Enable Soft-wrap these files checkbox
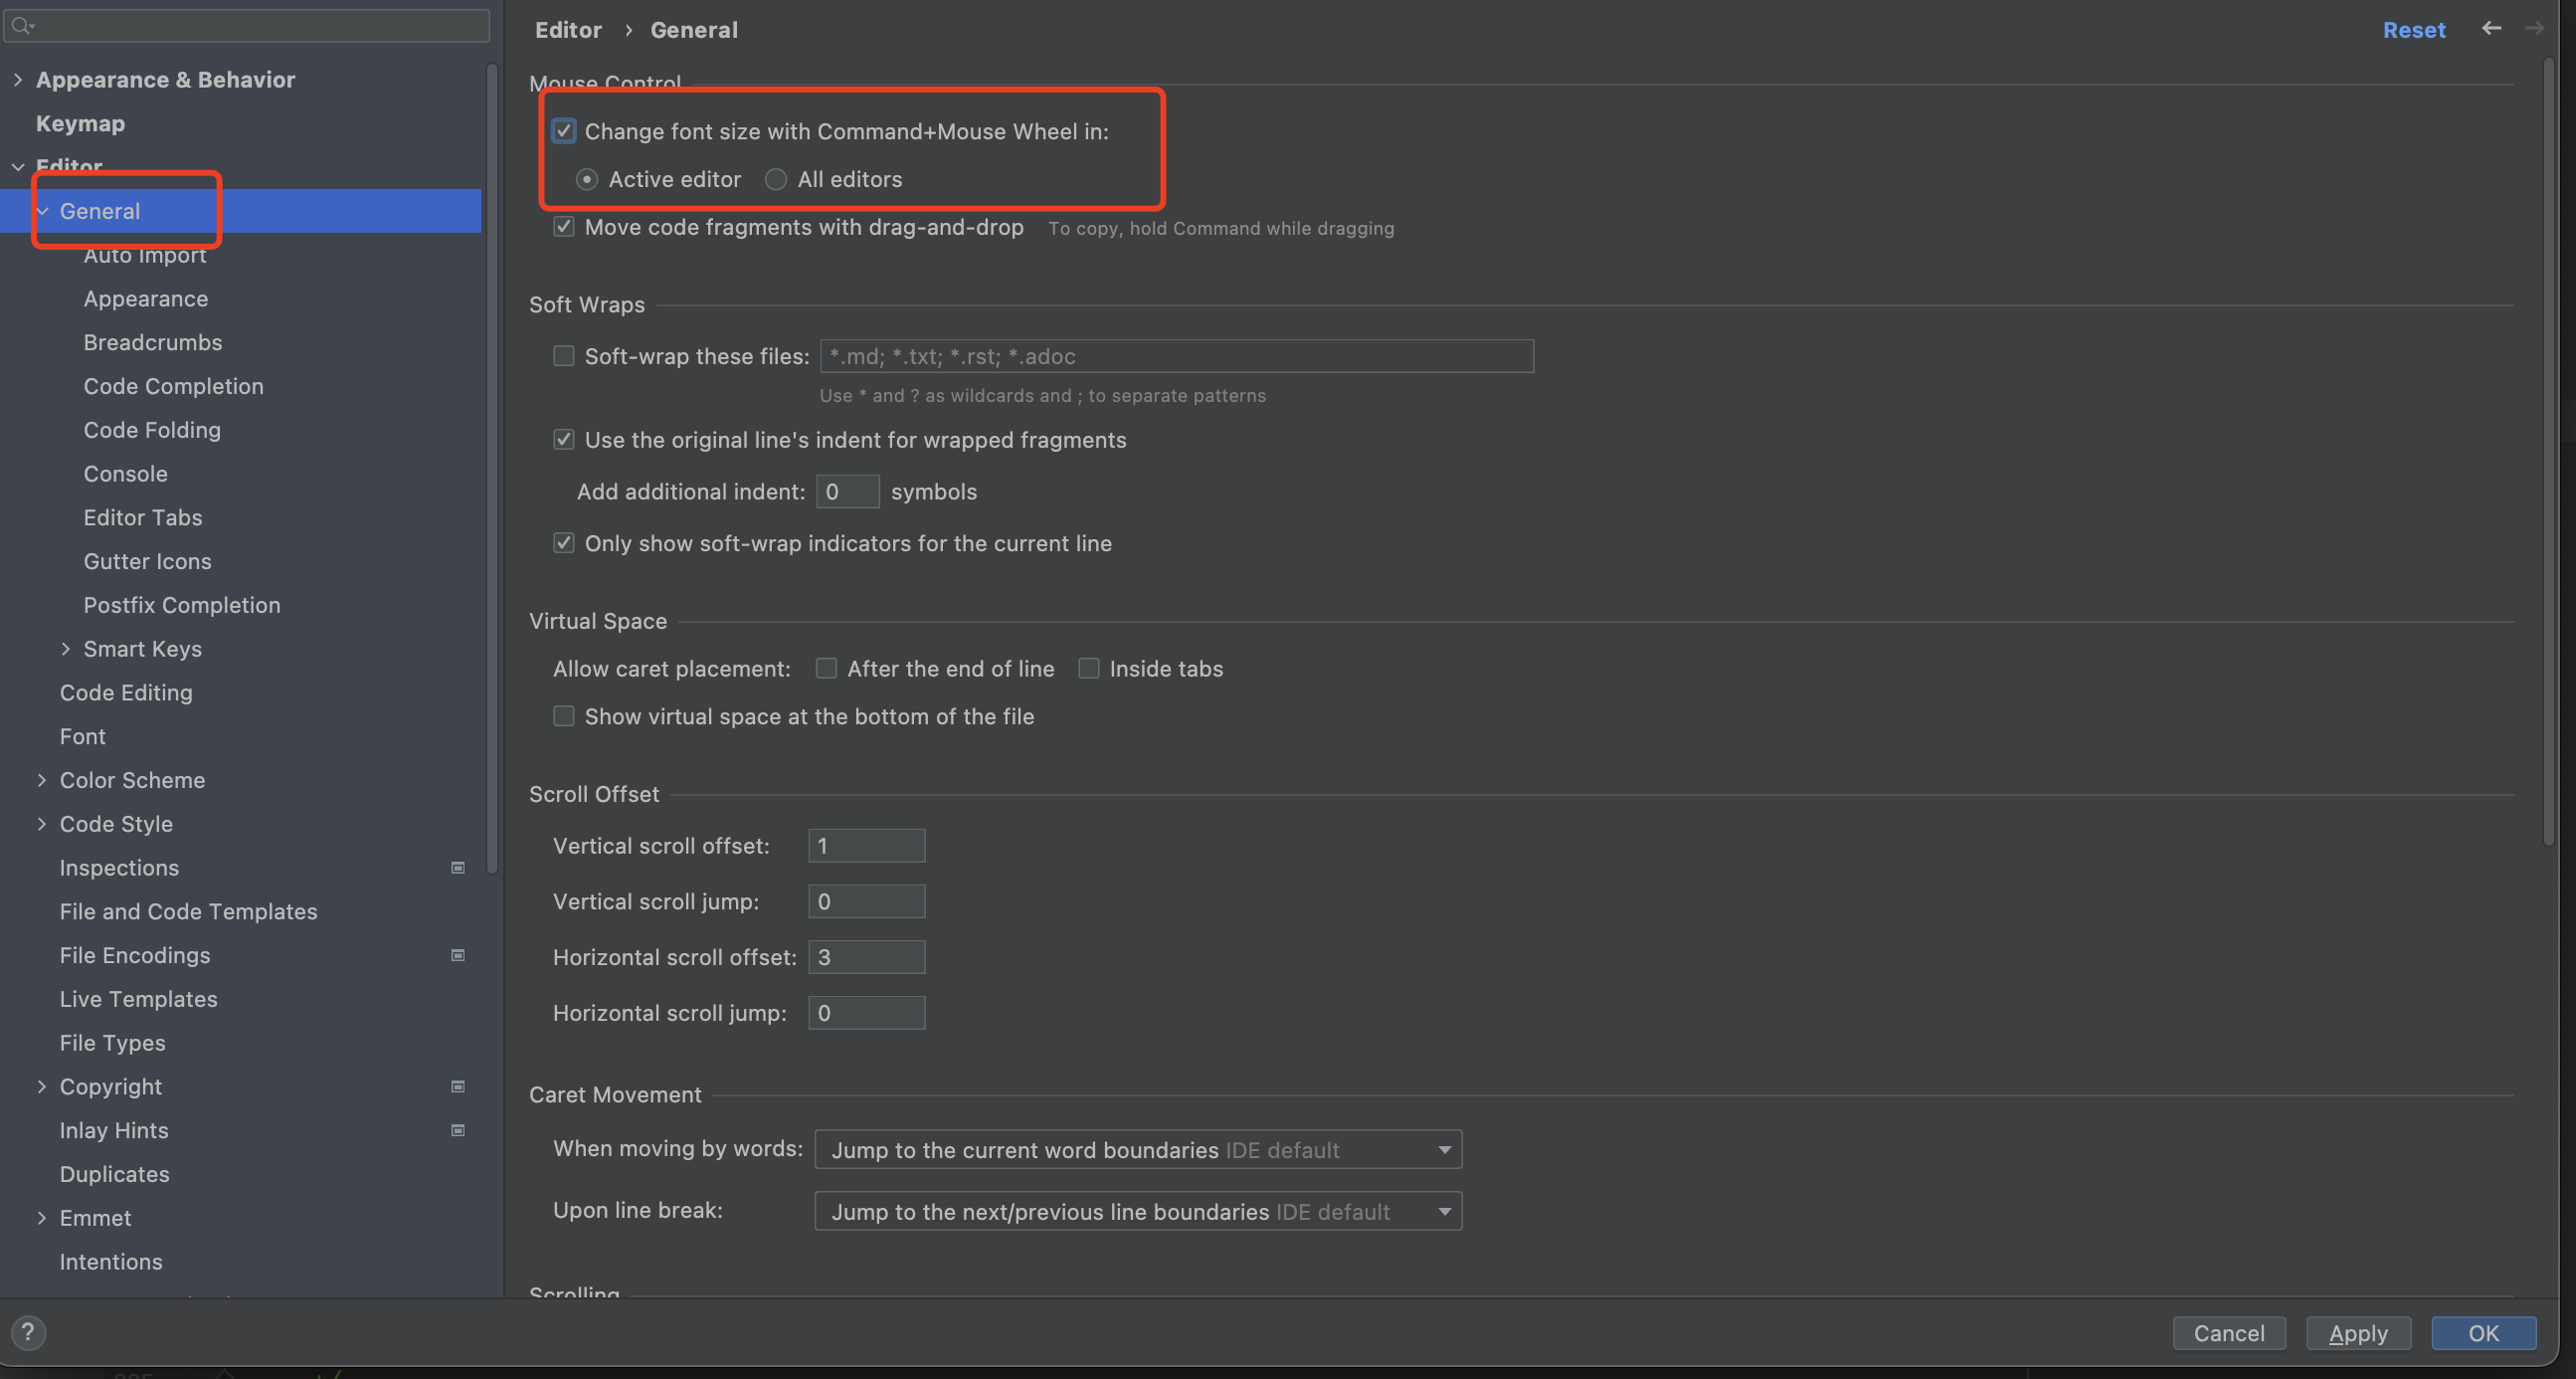 564,356
